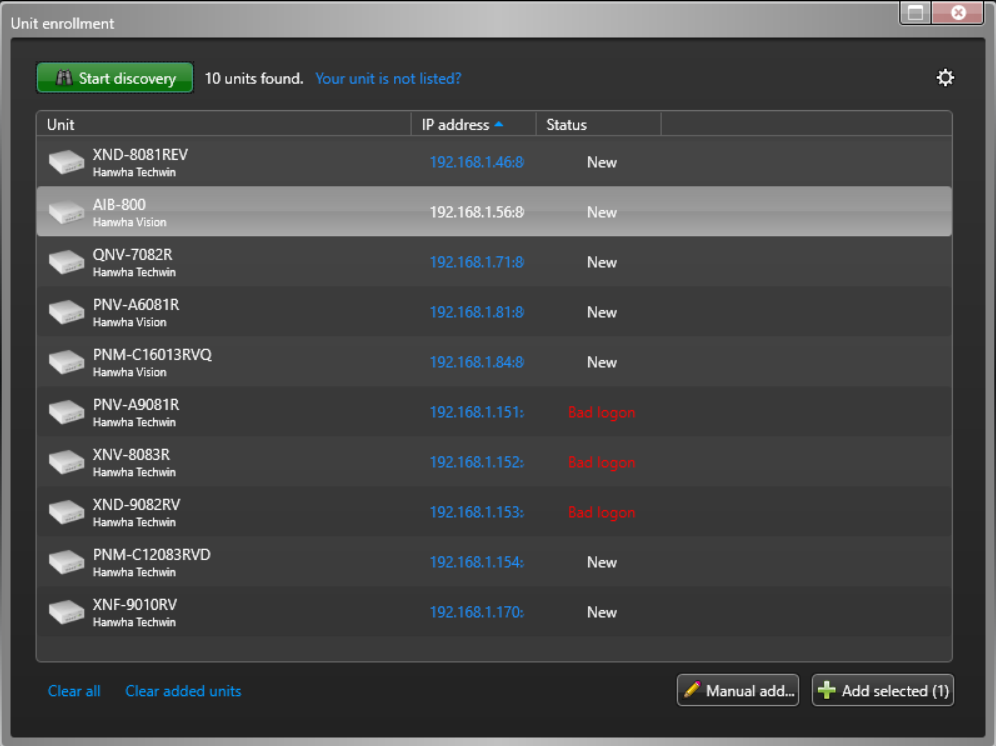Open IP link 192.168.1.46
Viewport: 996px width, 746px height.
point(477,162)
